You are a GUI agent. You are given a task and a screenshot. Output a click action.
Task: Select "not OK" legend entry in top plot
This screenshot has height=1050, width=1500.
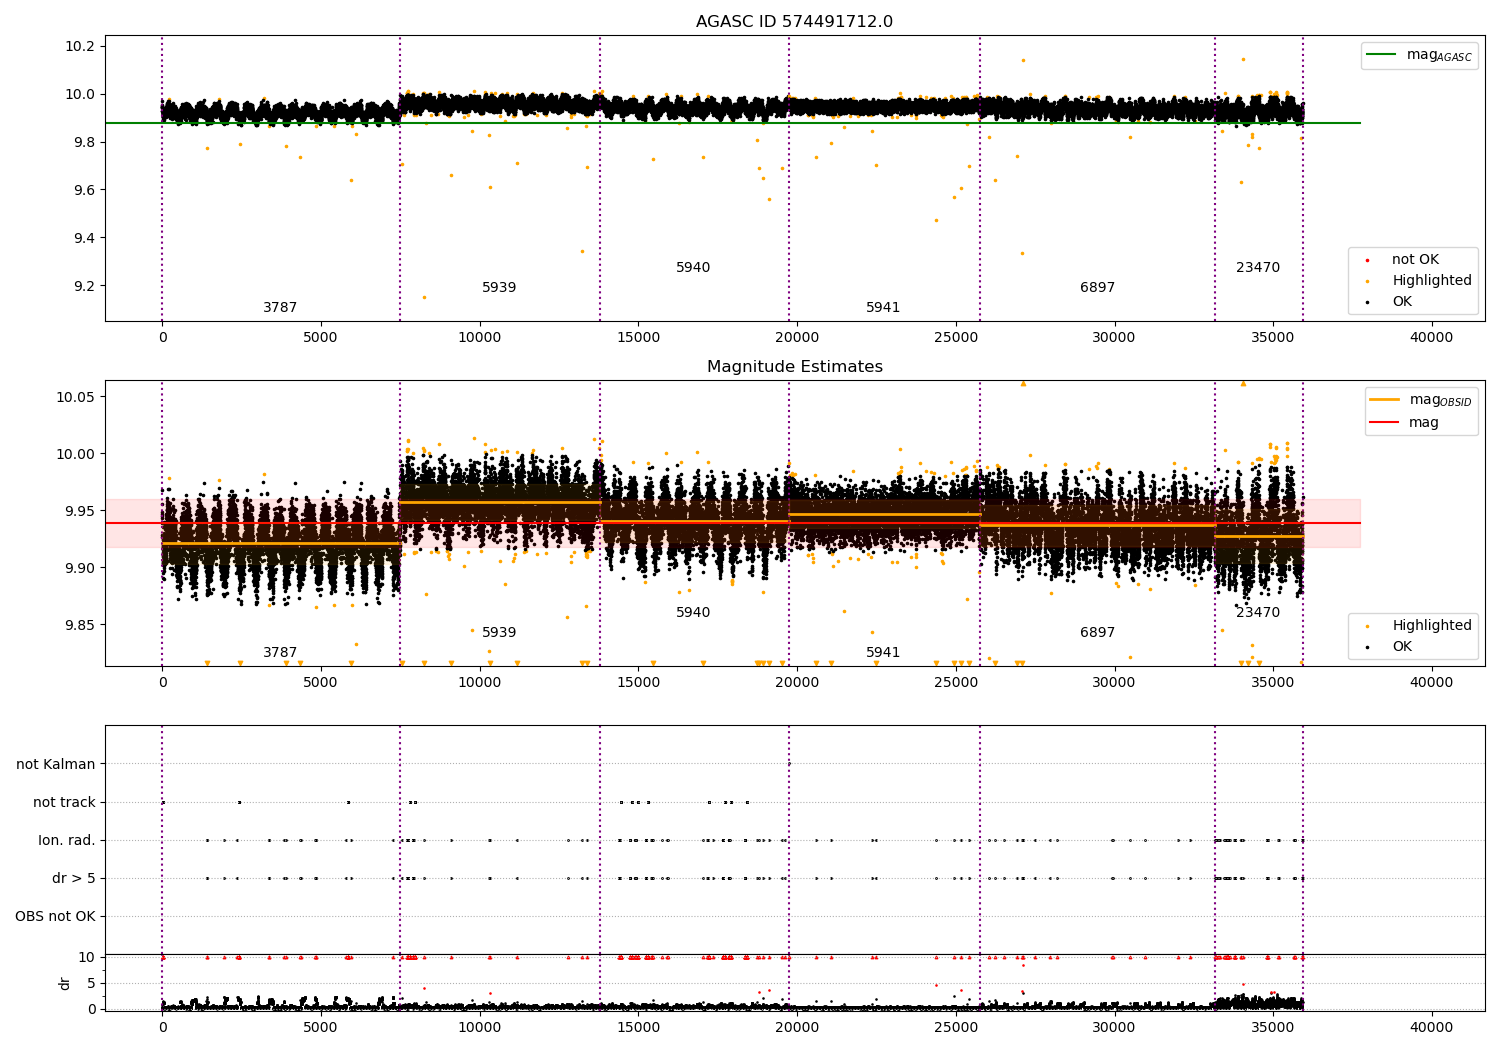[1415, 260]
